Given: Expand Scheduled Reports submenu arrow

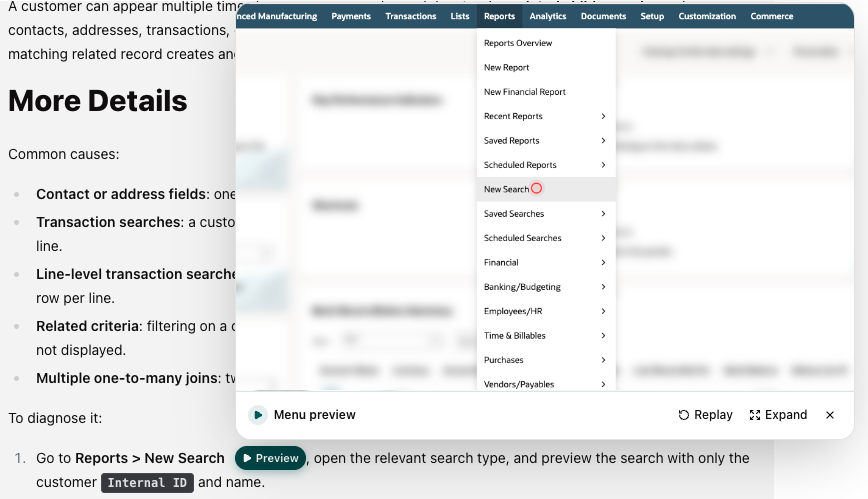Looking at the screenshot, I should click(603, 164).
